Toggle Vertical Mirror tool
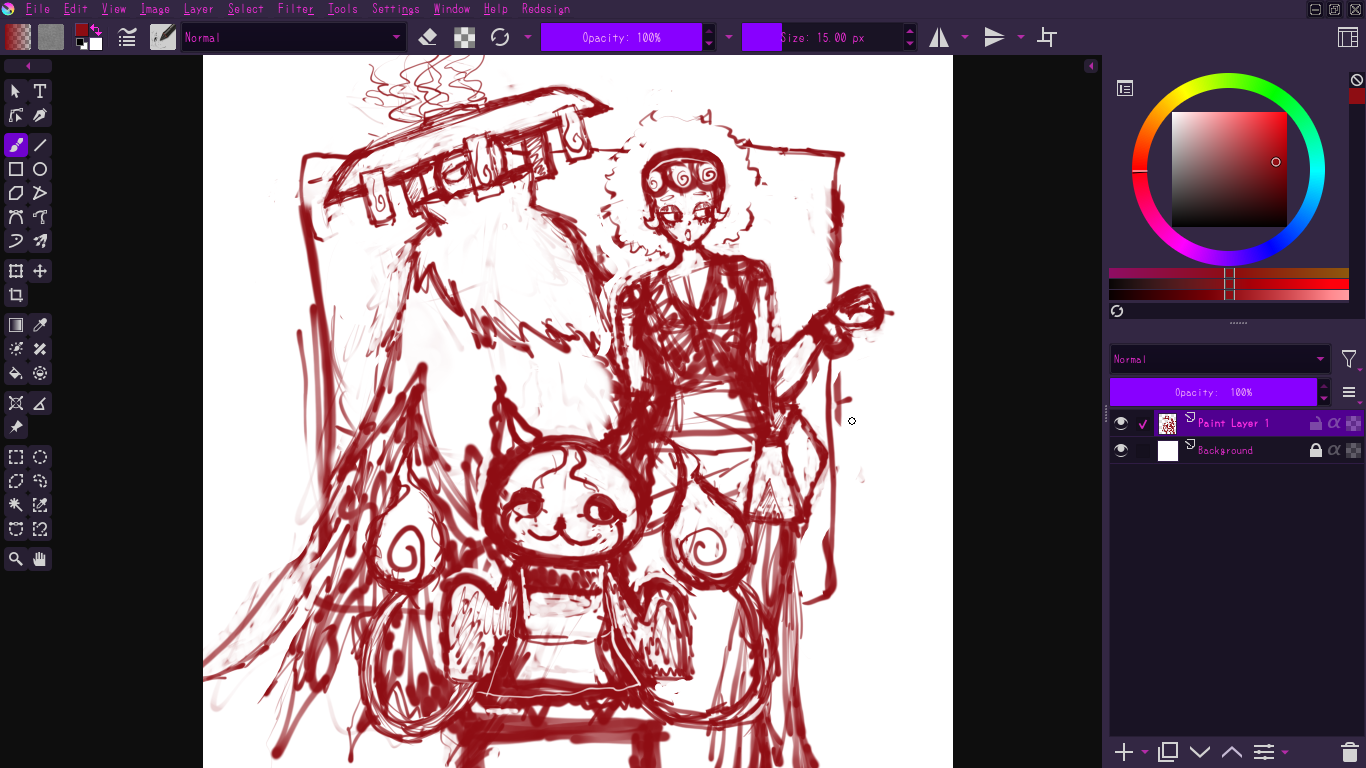 (994, 37)
